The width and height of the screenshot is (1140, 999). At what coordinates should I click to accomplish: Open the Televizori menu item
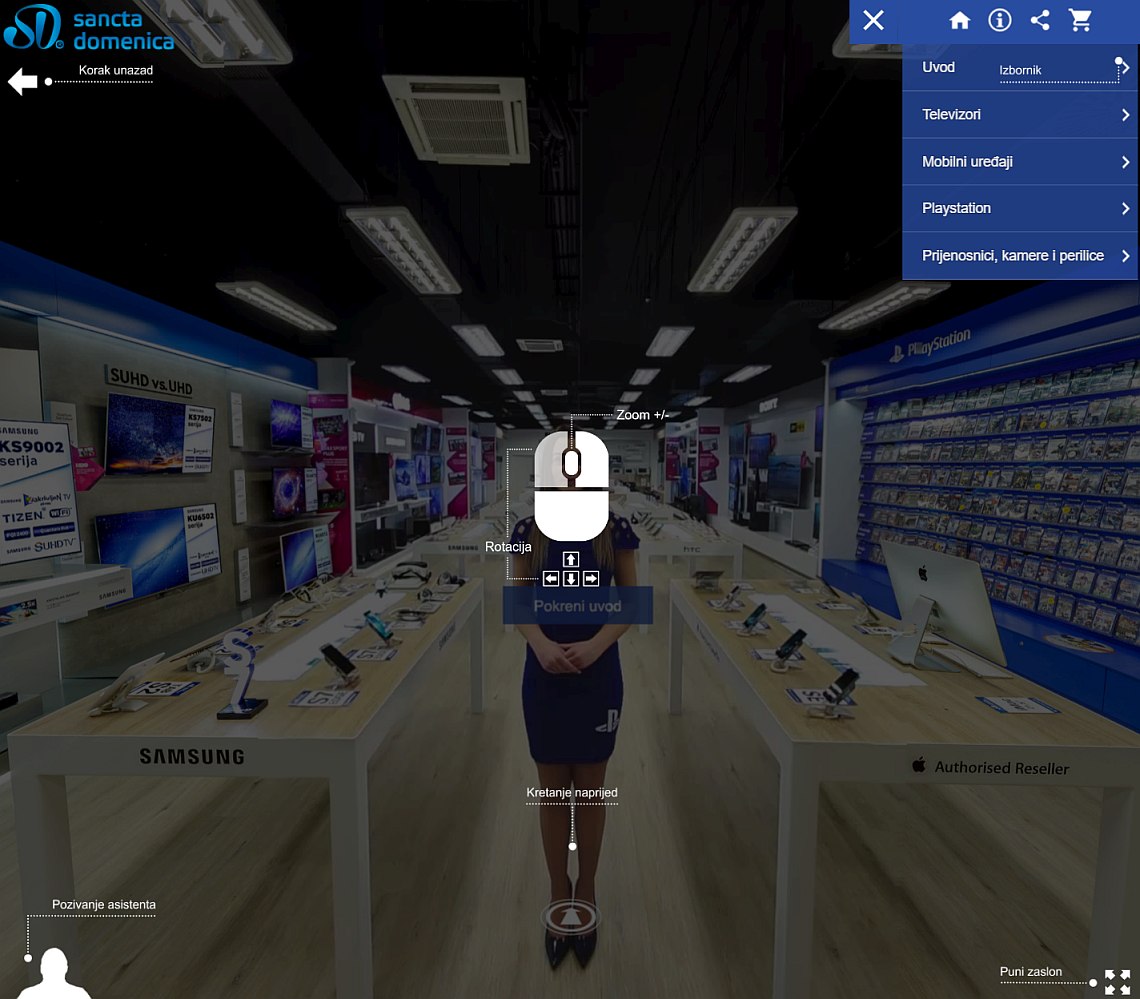pos(1020,115)
